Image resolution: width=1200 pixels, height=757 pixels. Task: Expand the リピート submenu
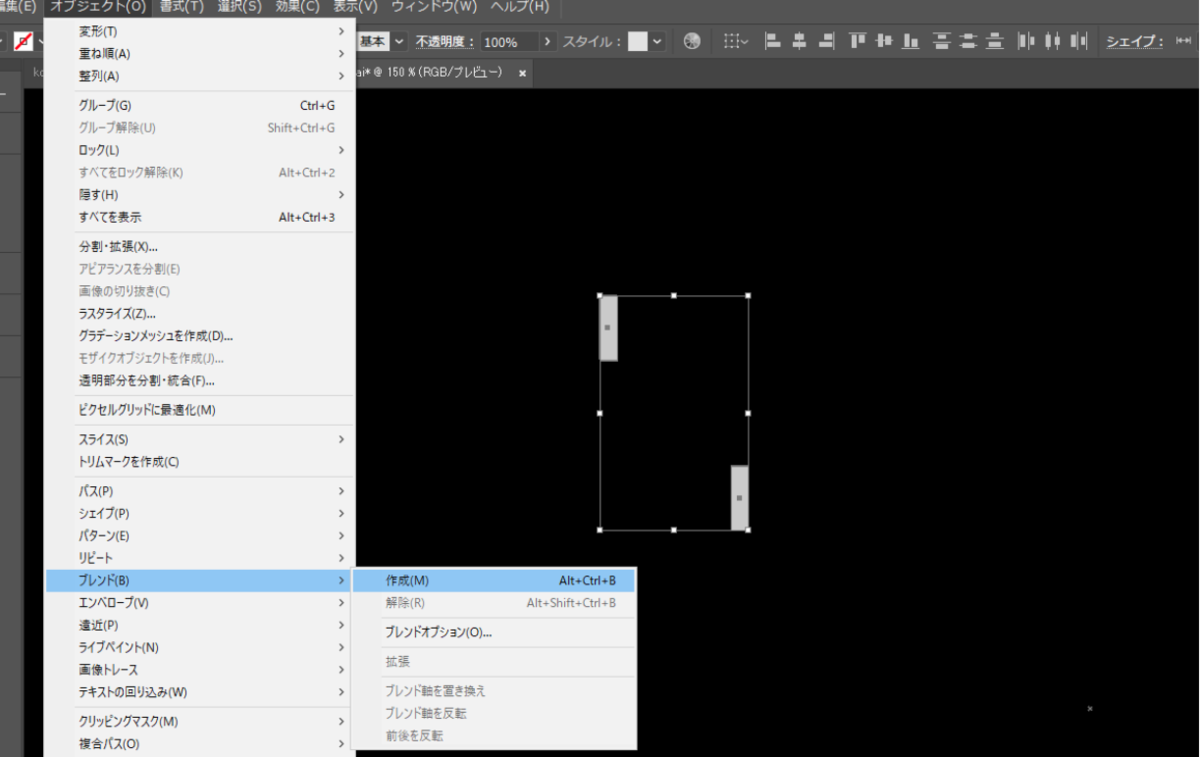[x=199, y=558]
